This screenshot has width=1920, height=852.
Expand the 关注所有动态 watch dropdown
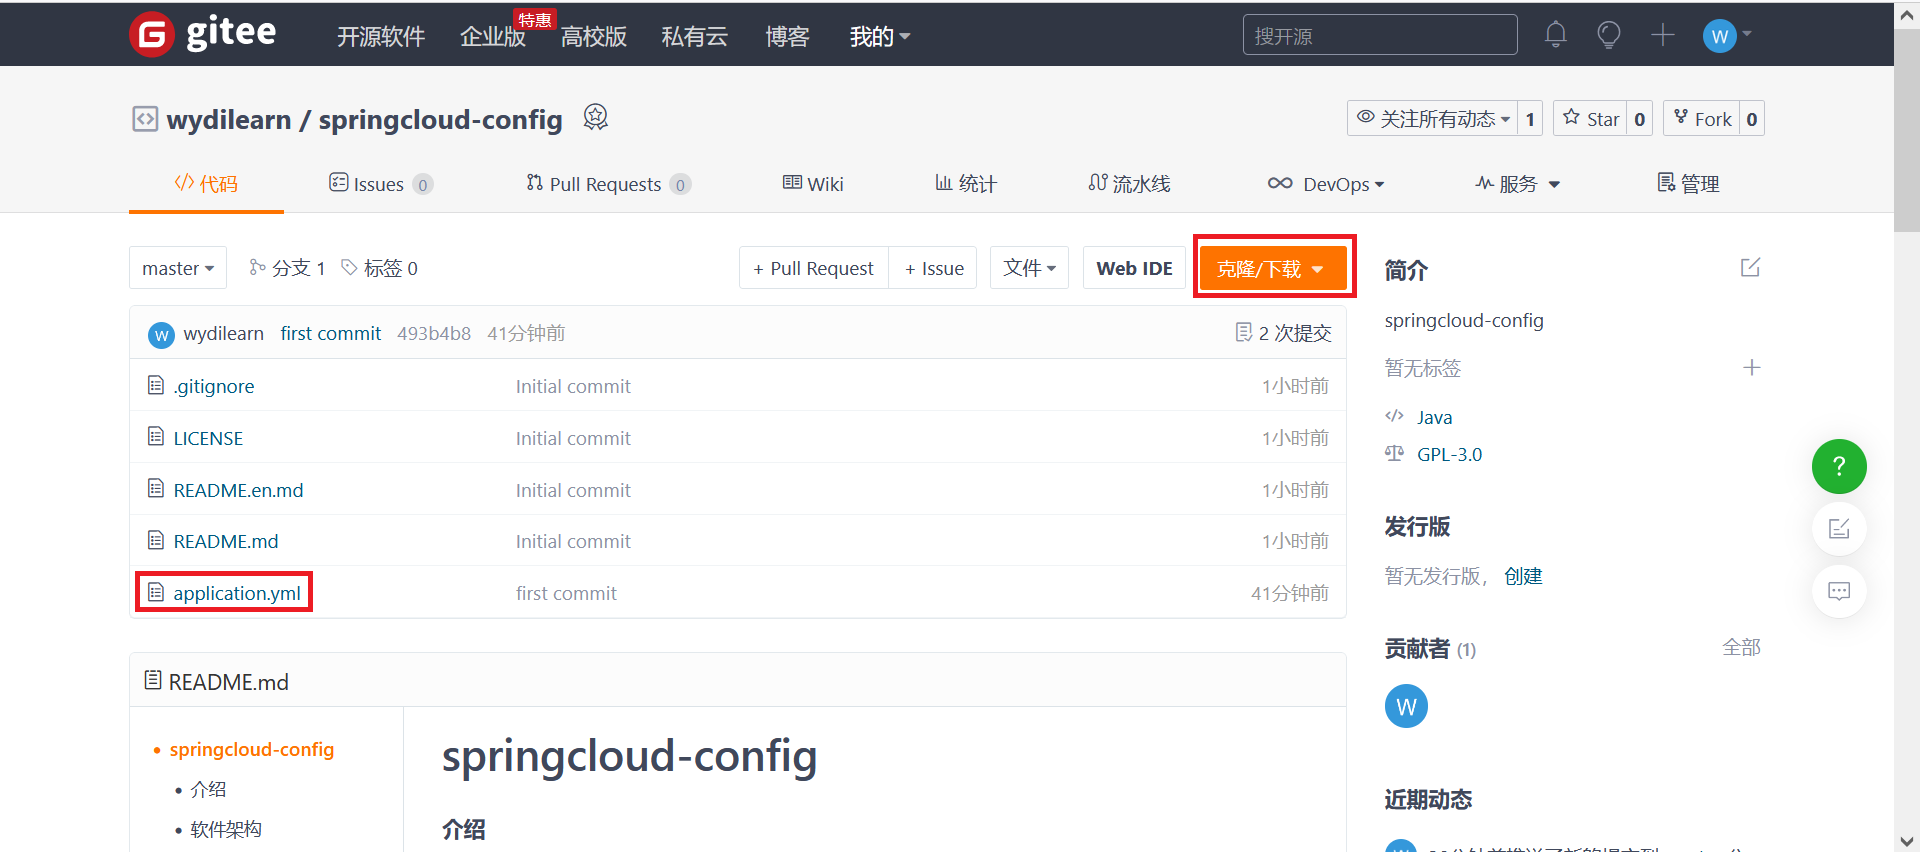1432,119
